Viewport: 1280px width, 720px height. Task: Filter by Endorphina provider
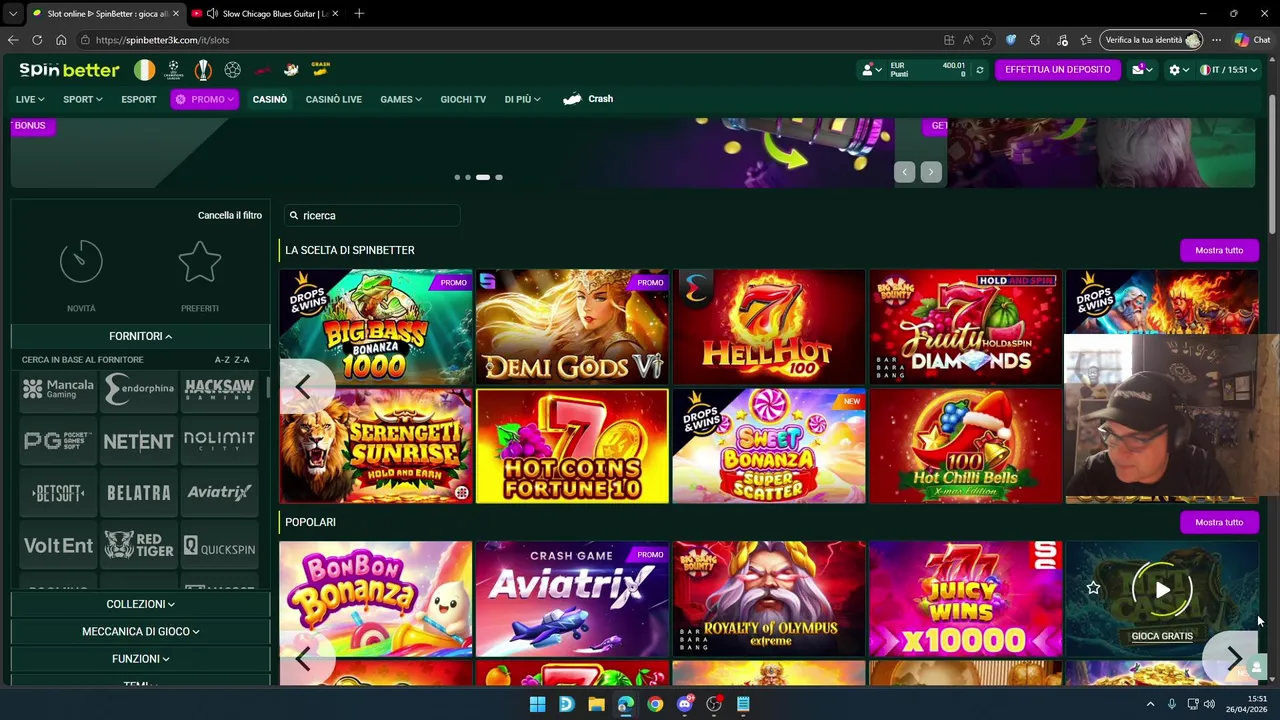coord(139,389)
